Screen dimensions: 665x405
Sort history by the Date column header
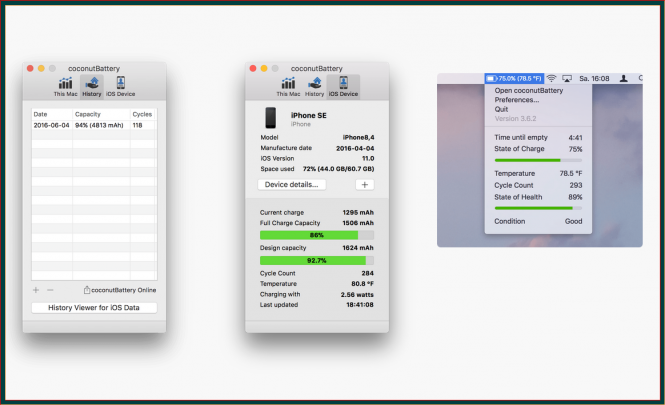(x=50, y=114)
